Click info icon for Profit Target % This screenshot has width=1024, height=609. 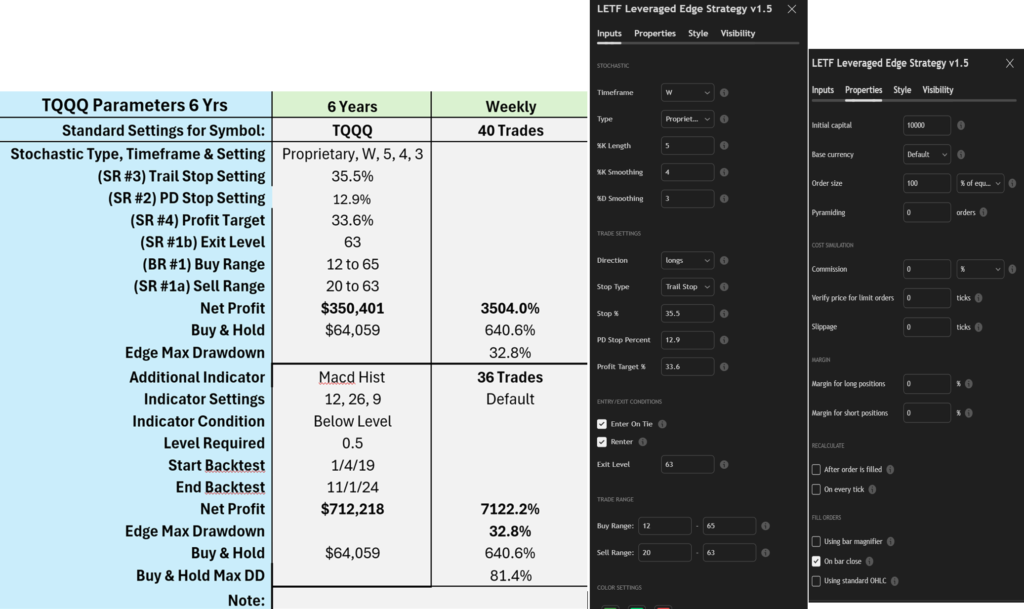coord(724,367)
